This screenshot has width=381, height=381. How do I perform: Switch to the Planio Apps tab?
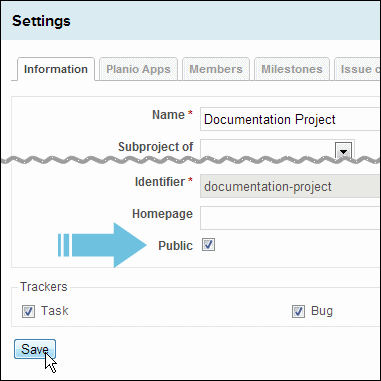coord(138,69)
